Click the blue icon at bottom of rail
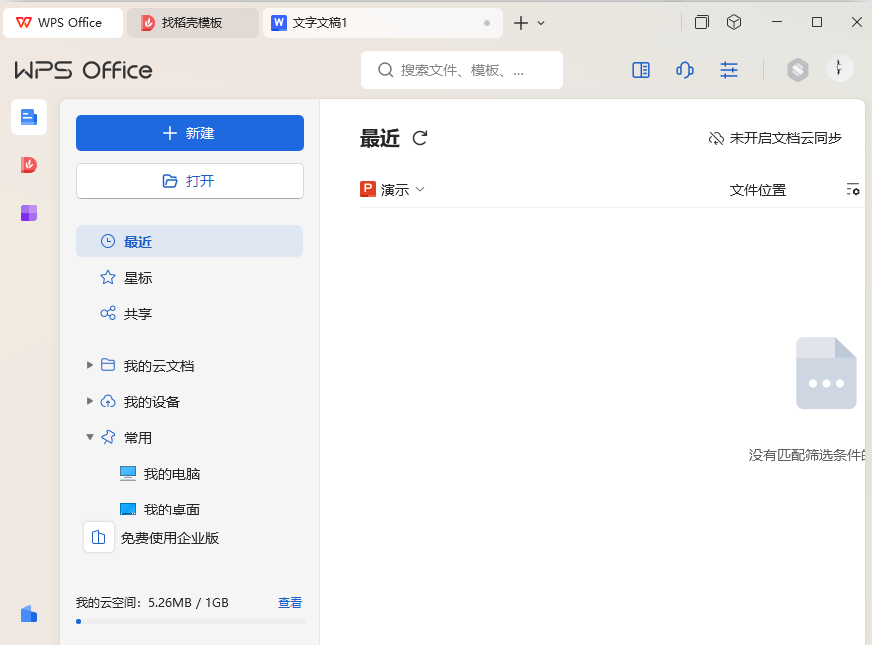Image resolution: width=872 pixels, height=645 pixels. [x=29, y=614]
